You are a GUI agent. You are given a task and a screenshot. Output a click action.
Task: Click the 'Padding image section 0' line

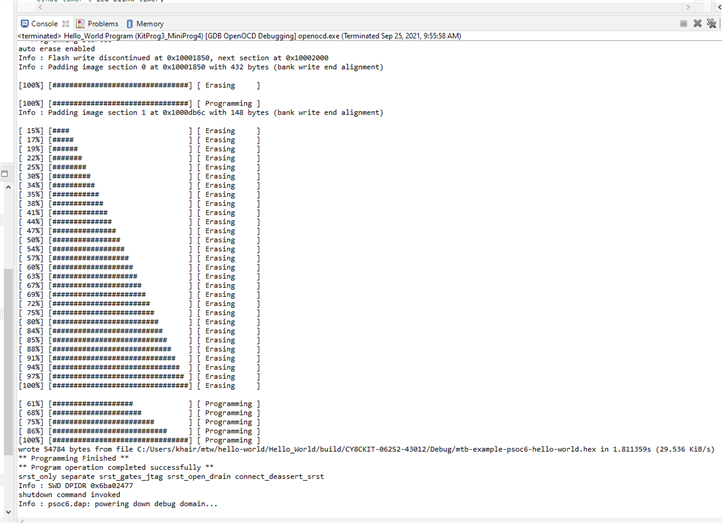(x=201, y=67)
